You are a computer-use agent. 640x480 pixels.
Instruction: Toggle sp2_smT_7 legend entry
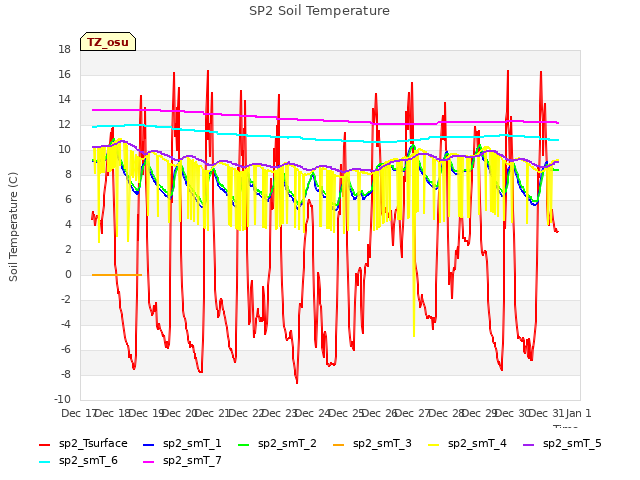click(182, 461)
